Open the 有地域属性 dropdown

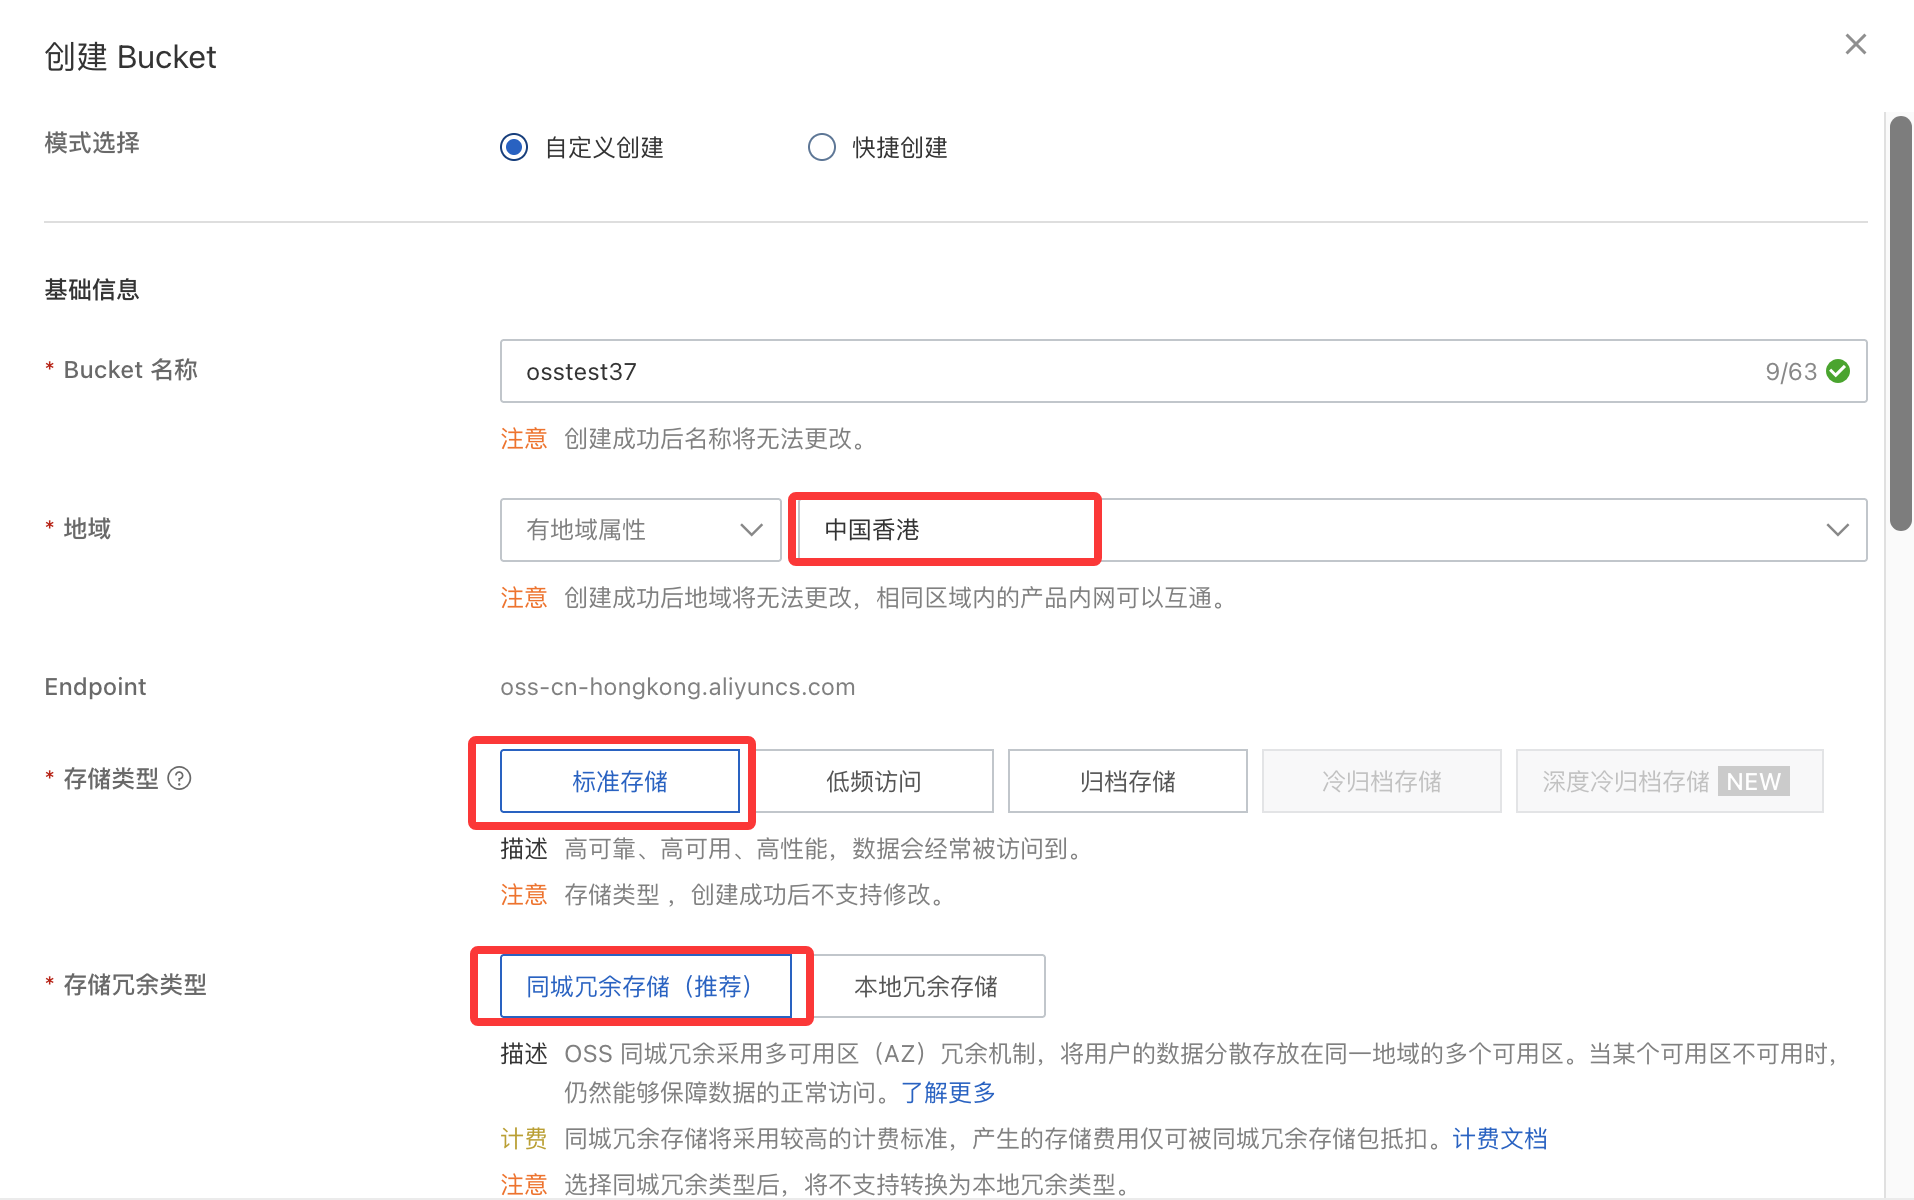click(x=641, y=530)
